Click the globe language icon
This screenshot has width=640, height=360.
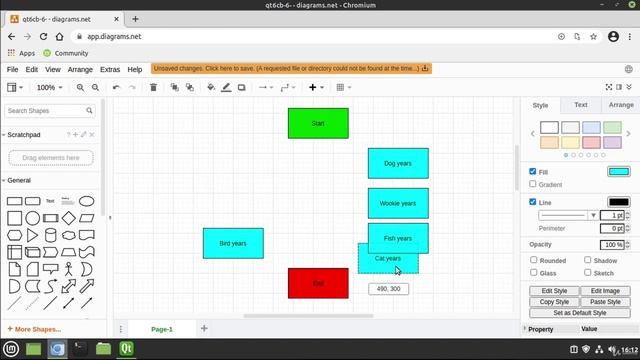coord(629,69)
